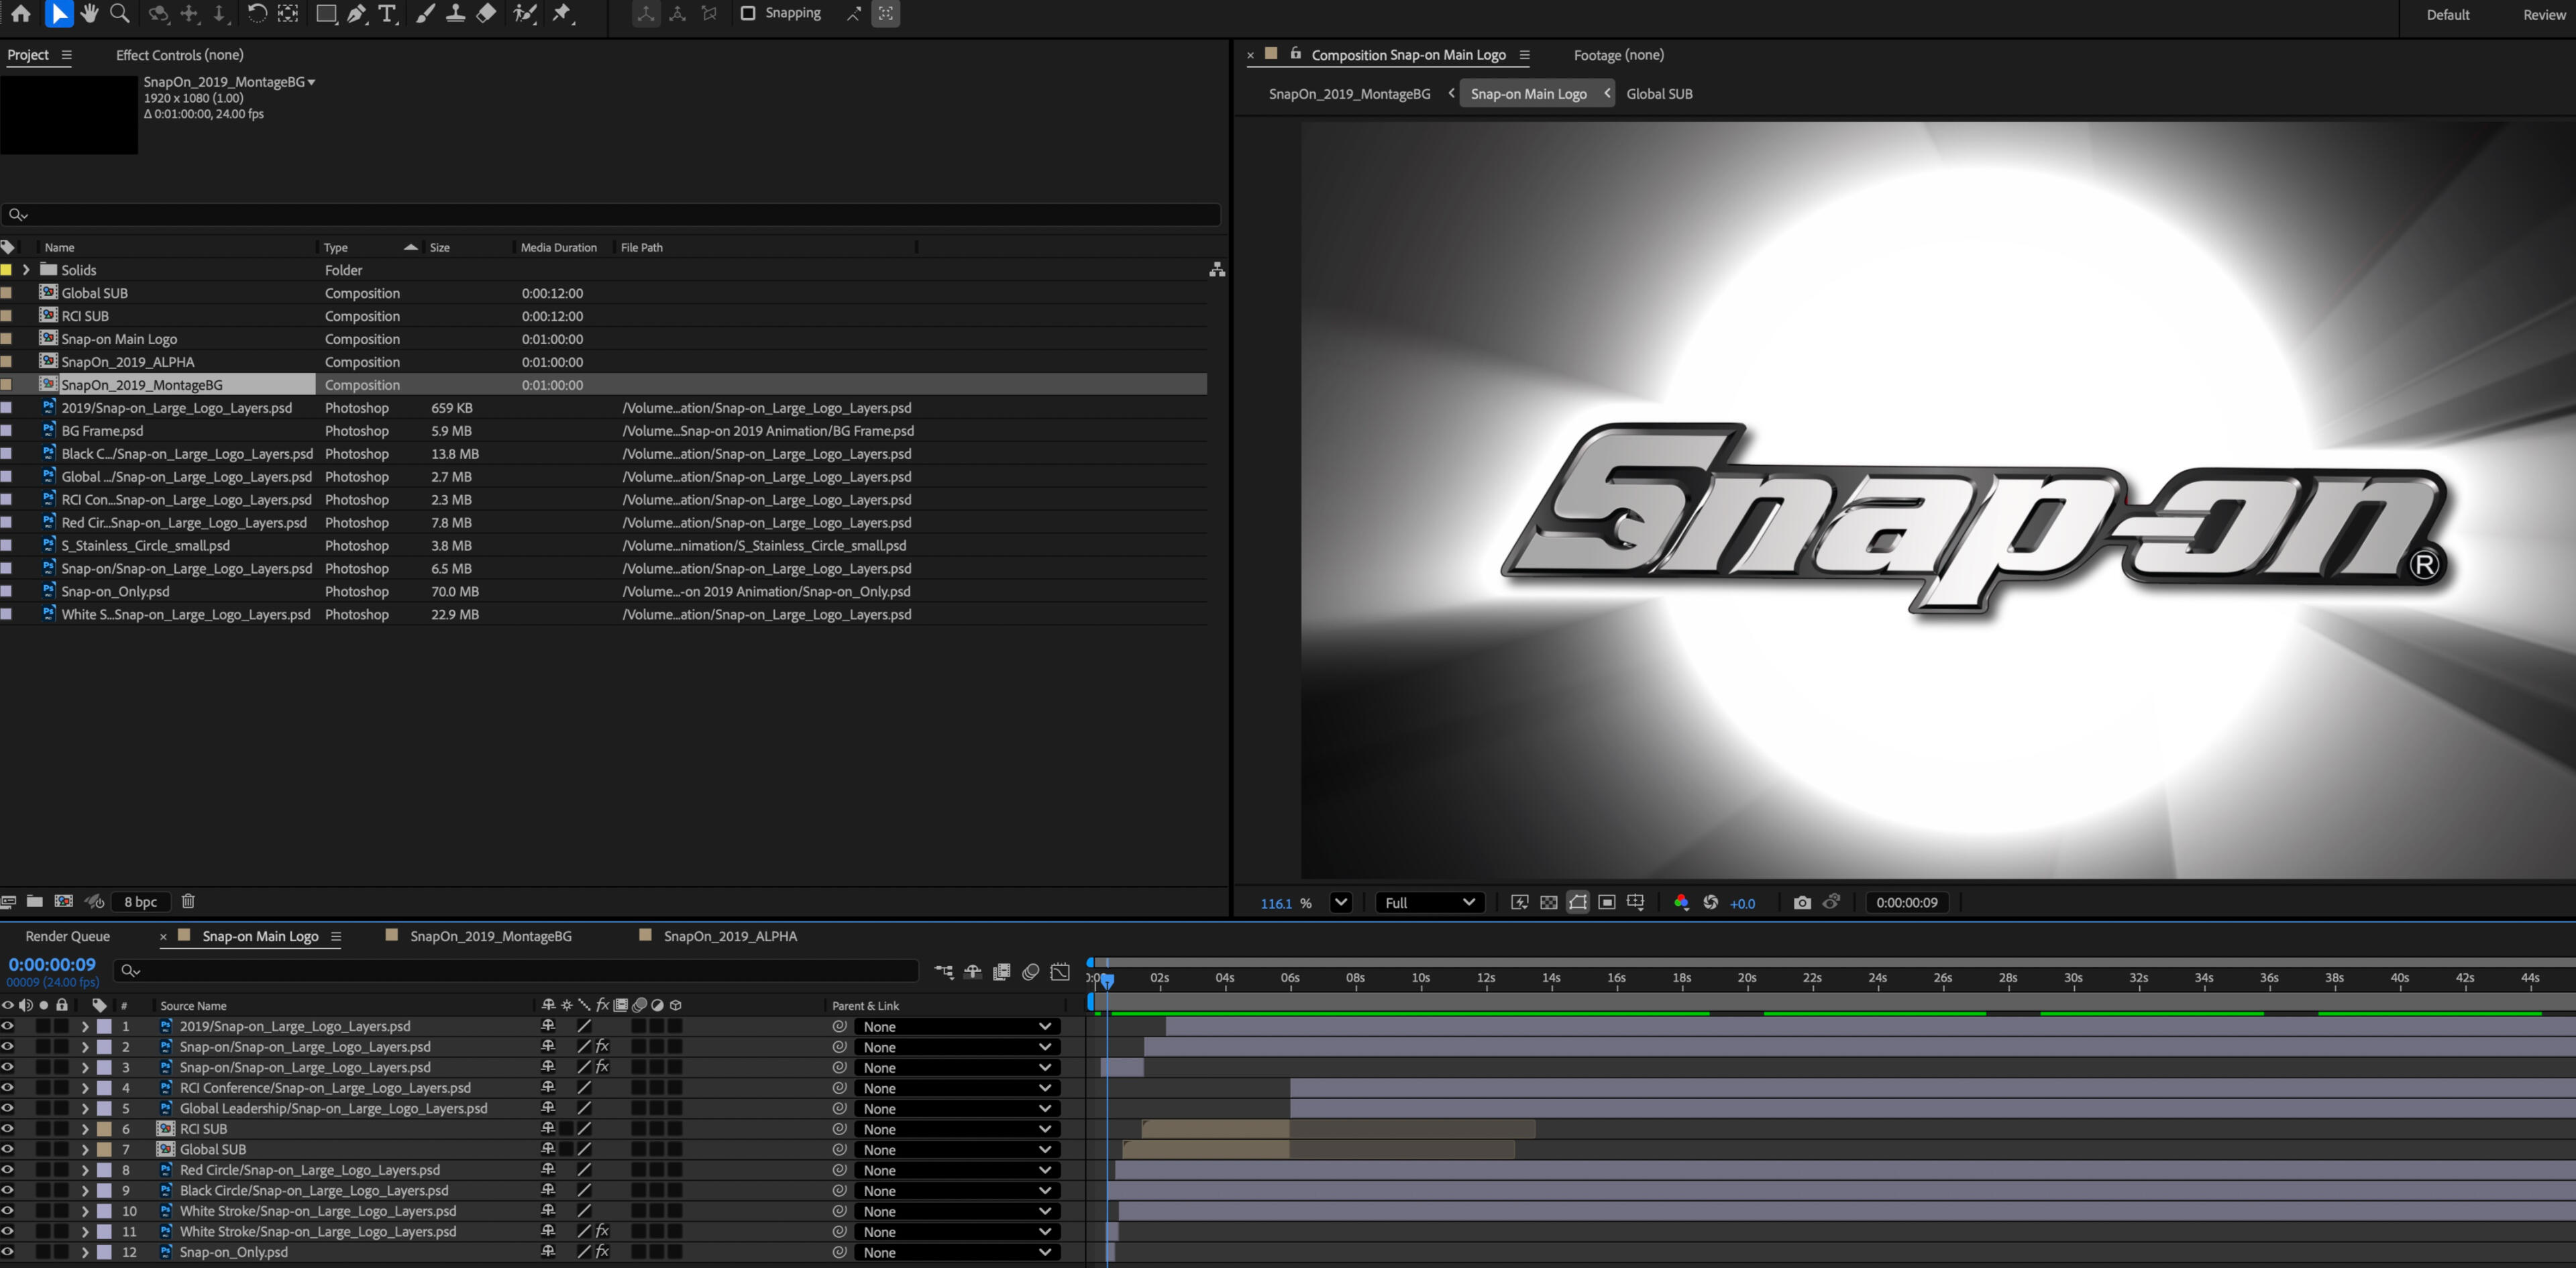Select the Zoom magnifier tool
This screenshot has width=2576, height=1268.
pyautogui.click(x=120, y=13)
